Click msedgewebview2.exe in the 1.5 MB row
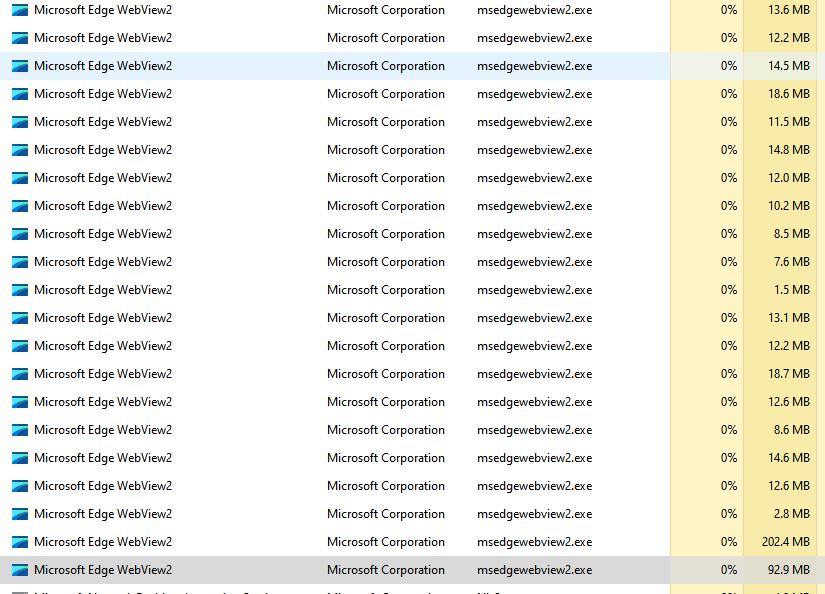825x594 pixels. [x=535, y=290]
